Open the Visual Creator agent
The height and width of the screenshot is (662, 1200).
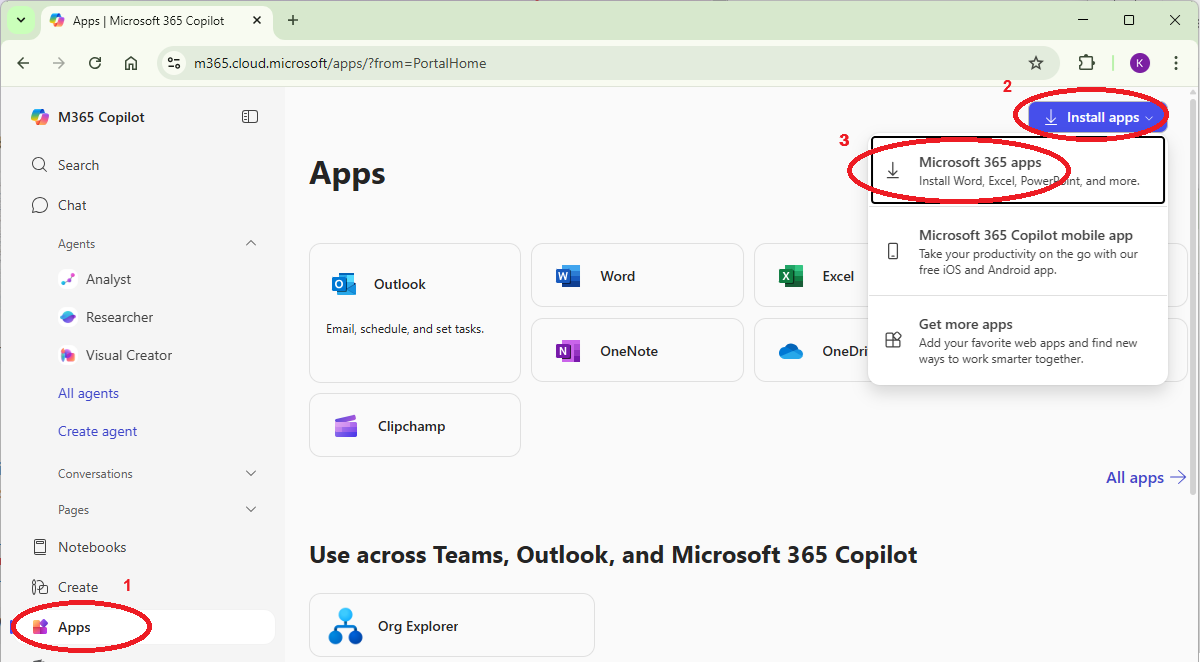coord(129,355)
